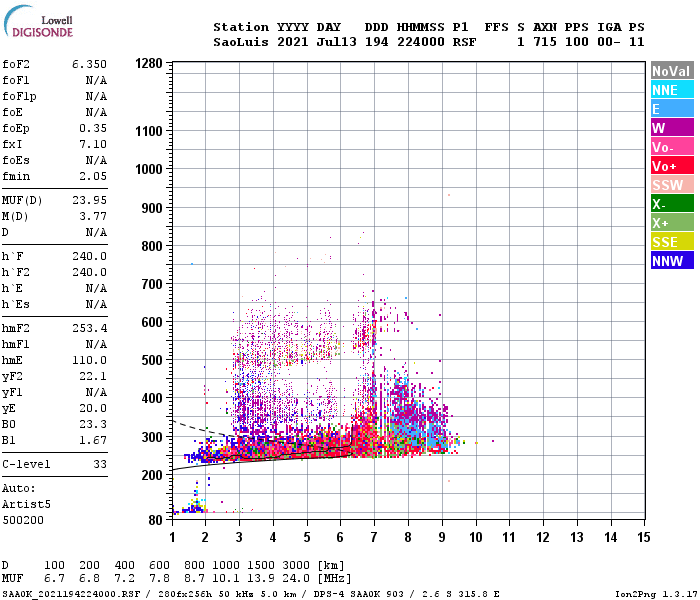Screen dimensions: 700x600
Task: Select the X+ light green legend swatch
Action: (x=672, y=223)
